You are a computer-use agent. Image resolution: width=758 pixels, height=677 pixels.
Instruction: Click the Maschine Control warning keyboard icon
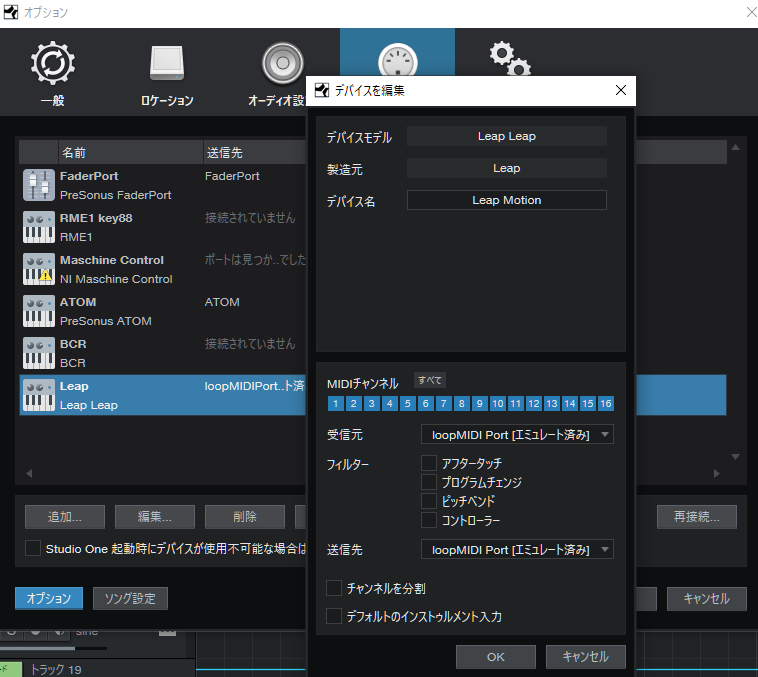tap(39, 269)
